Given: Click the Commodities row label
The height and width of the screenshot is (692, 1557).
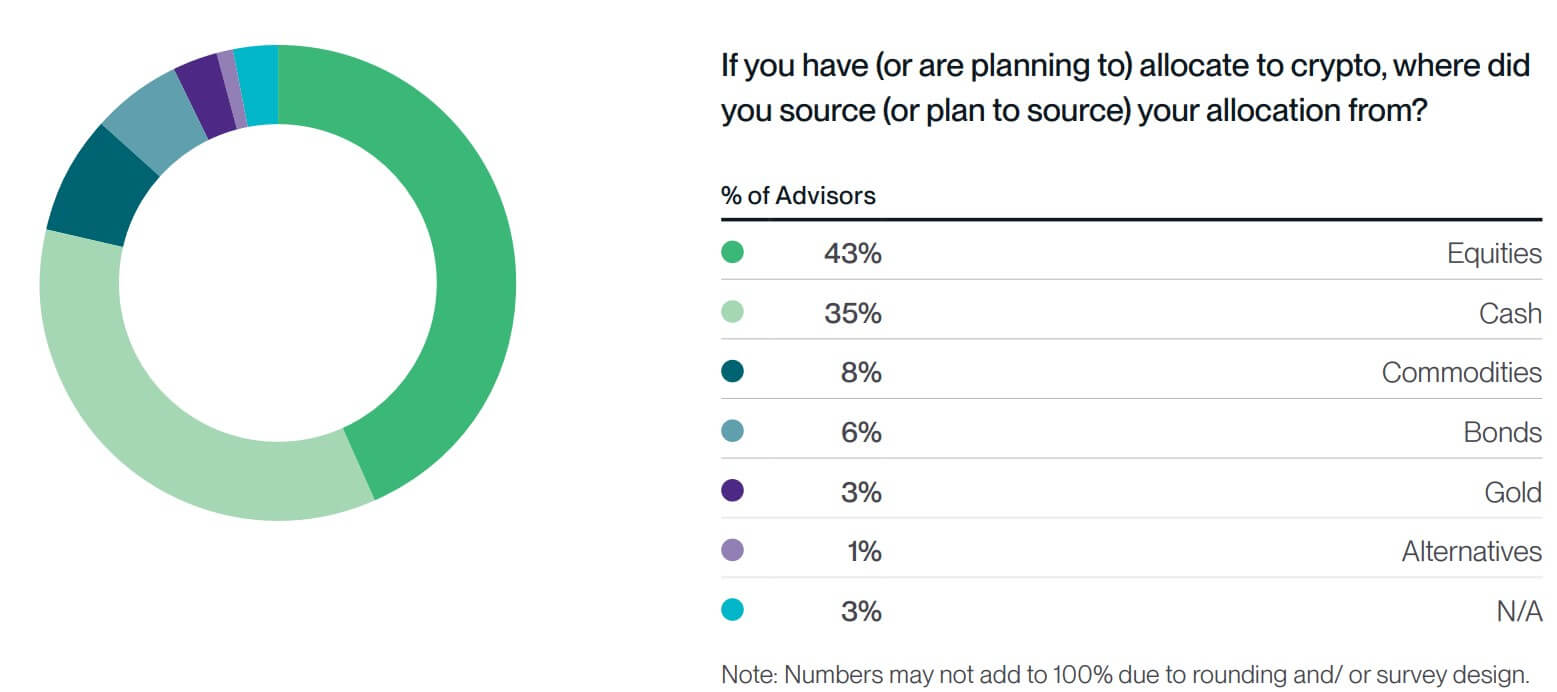Looking at the screenshot, I should pyautogui.click(x=1461, y=372).
